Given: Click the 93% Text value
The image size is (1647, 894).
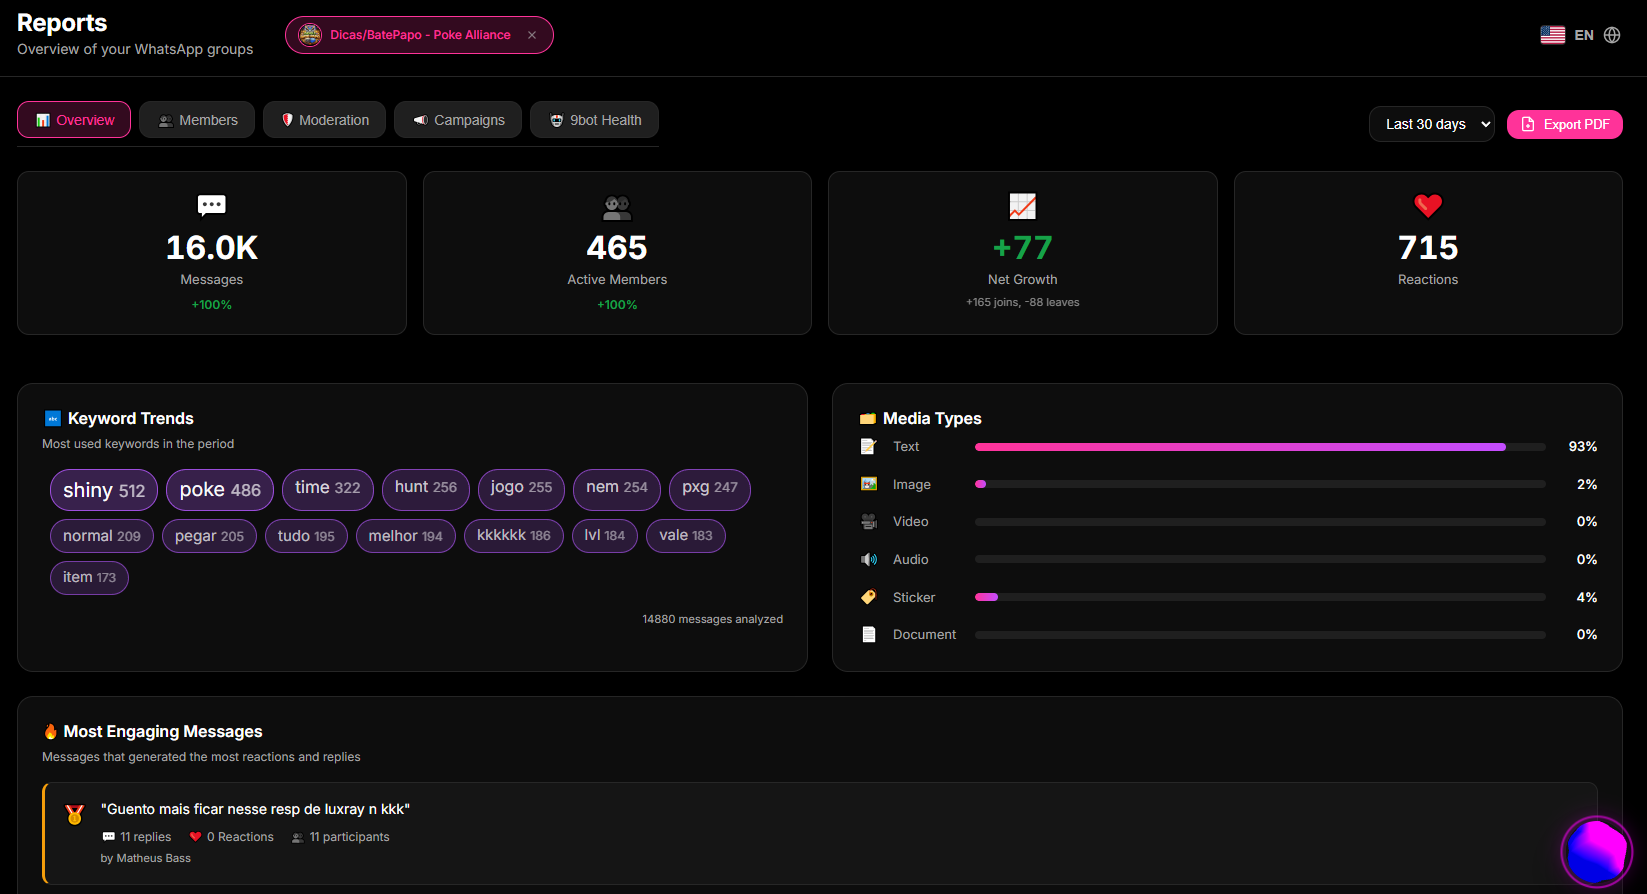Looking at the screenshot, I should pos(1582,446).
